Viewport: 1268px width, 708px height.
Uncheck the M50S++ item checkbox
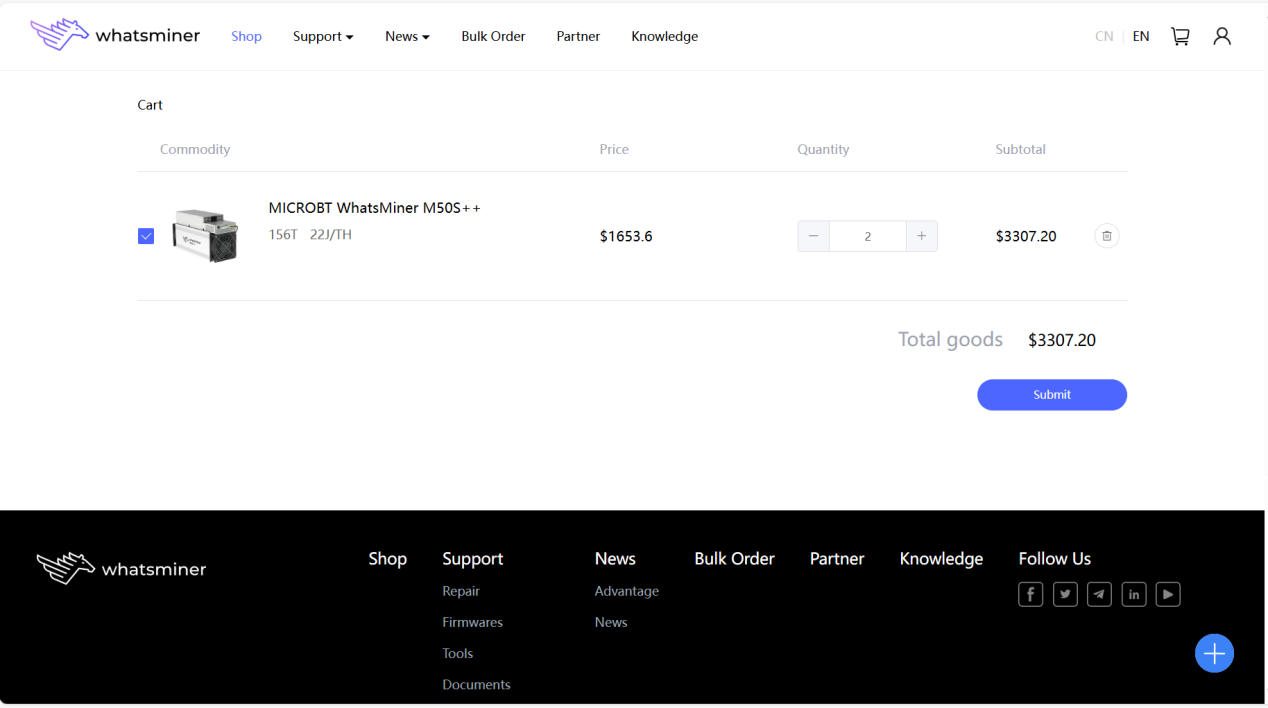click(x=146, y=236)
